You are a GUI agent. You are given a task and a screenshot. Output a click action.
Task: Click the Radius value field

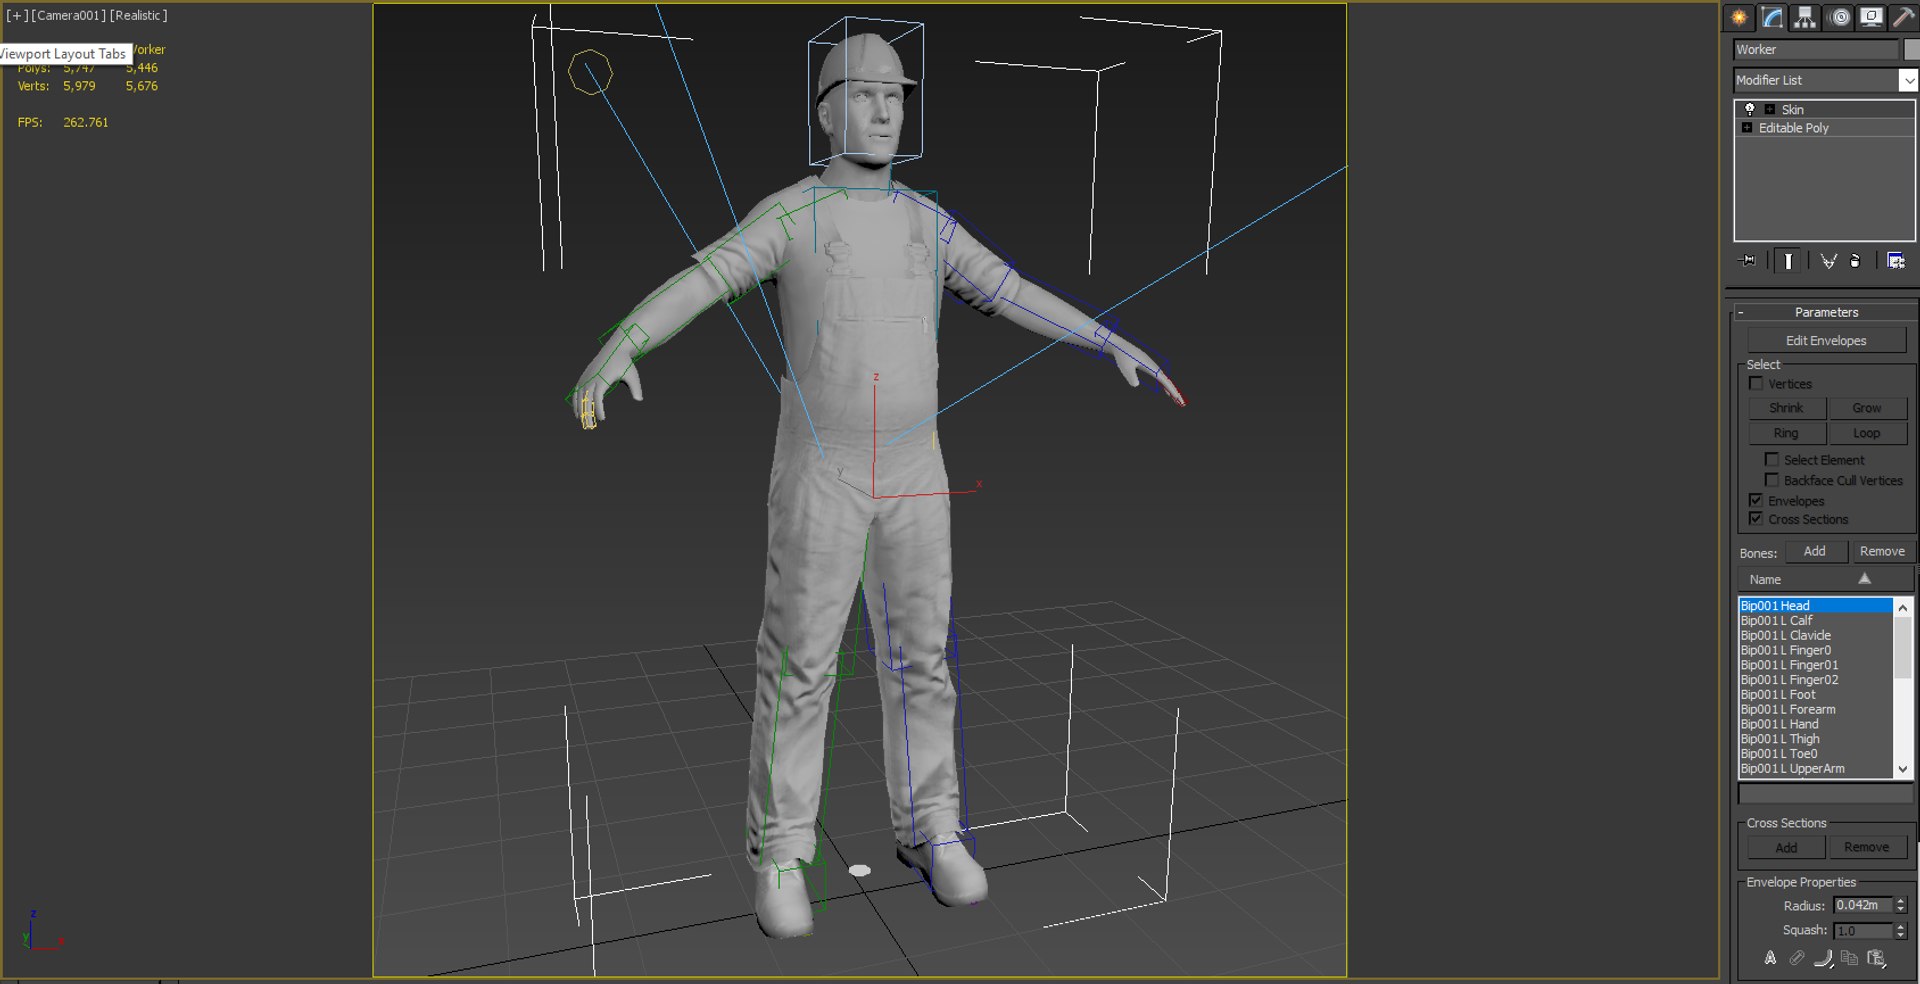(1863, 905)
